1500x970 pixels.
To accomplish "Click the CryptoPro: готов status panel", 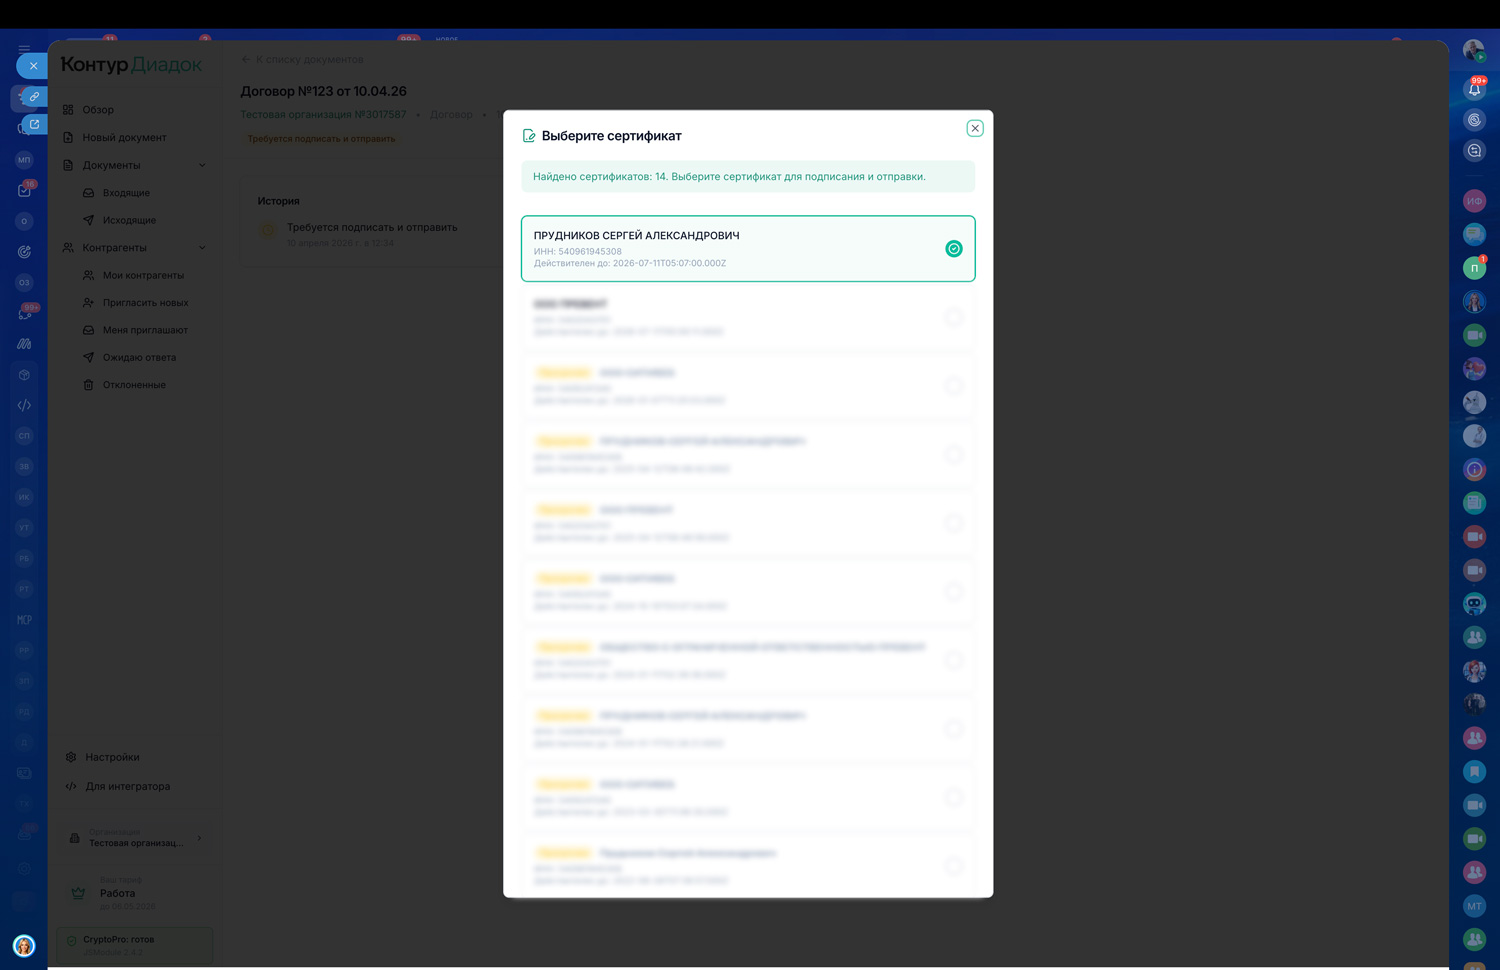I will (x=135, y=944).
